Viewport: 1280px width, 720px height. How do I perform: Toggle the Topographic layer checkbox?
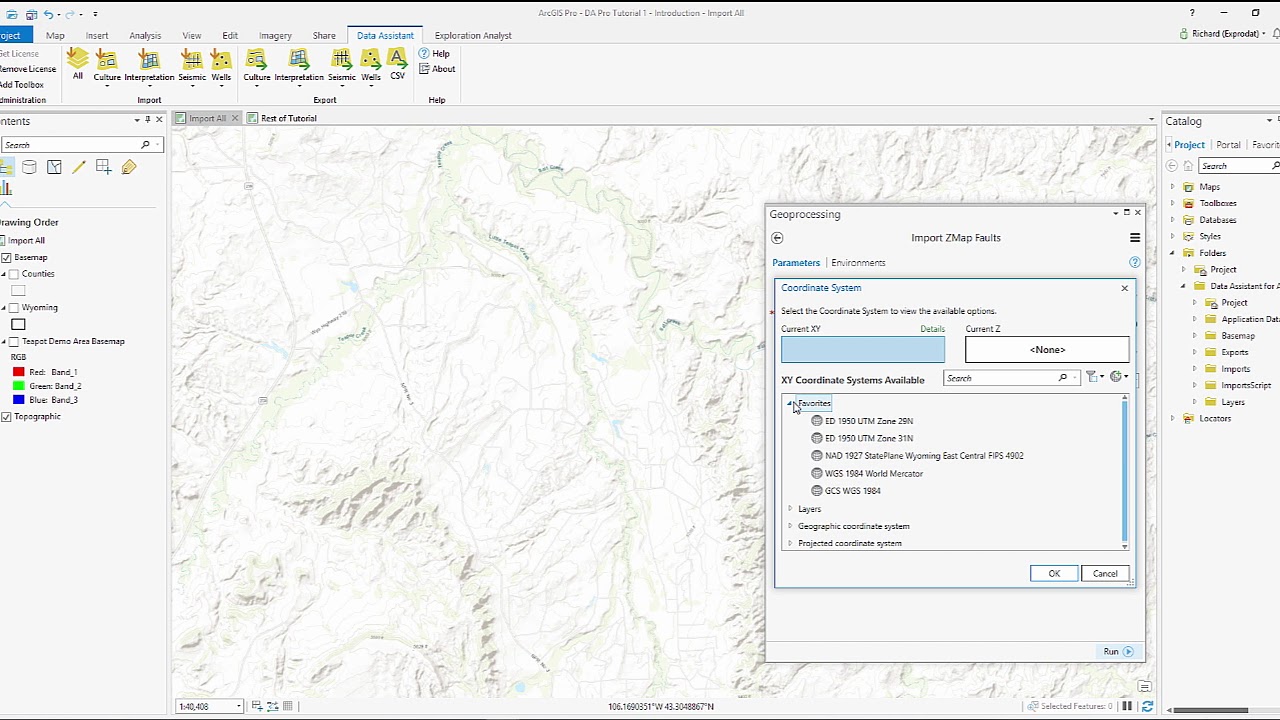point(6,416)
